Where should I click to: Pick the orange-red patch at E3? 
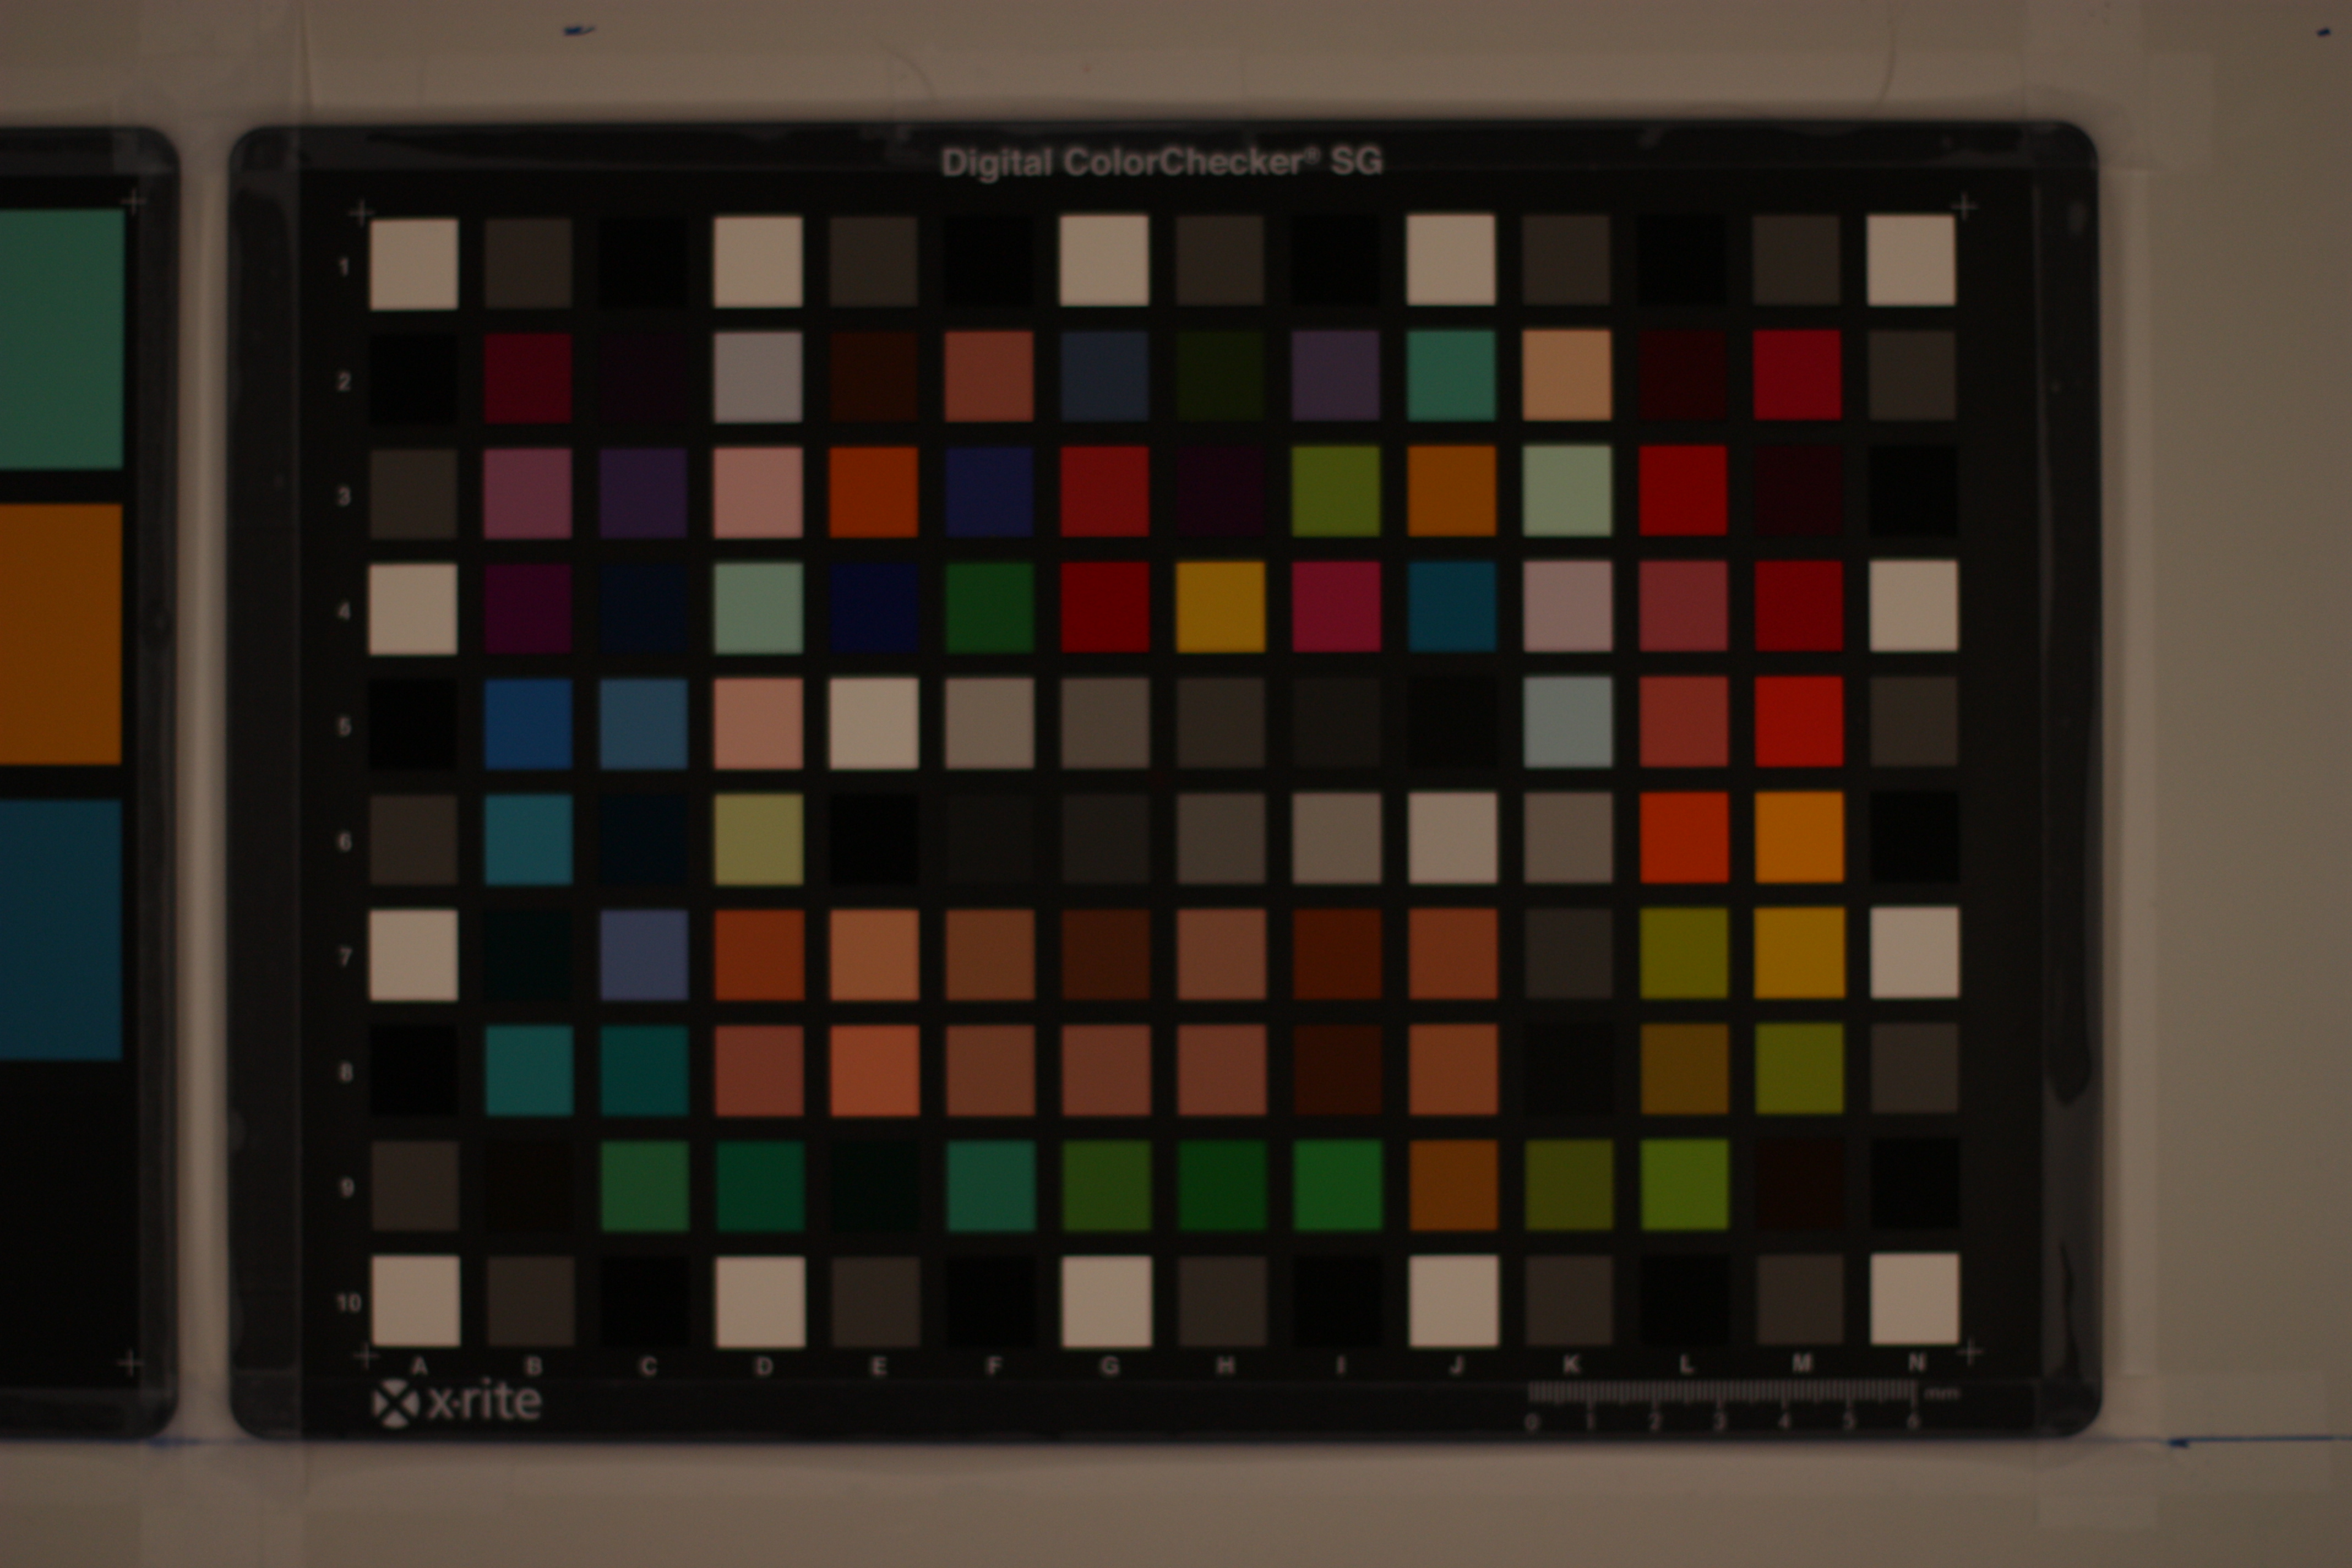point(873,492)
